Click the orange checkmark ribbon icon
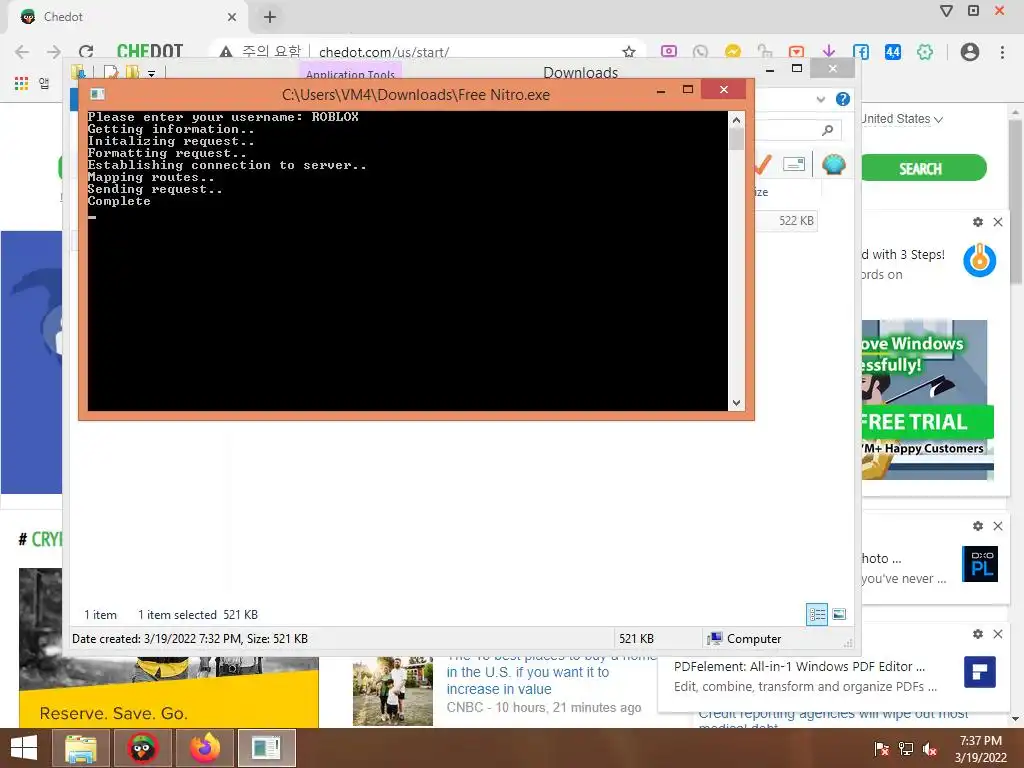 coord(762,165)
